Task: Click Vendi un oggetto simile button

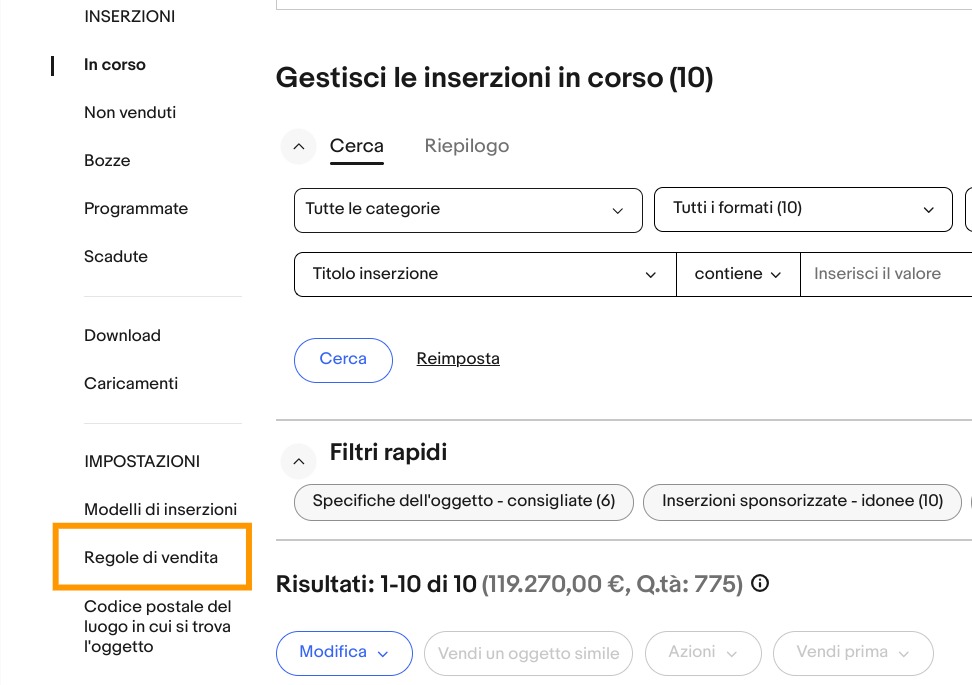Action: (x=528, y=653)
